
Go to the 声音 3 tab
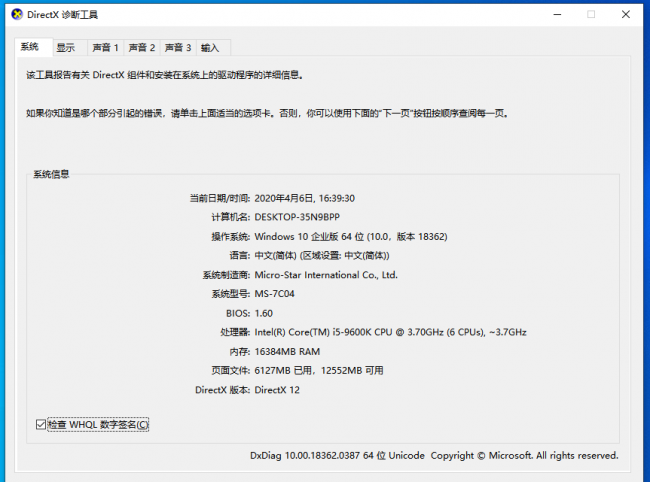178,48
